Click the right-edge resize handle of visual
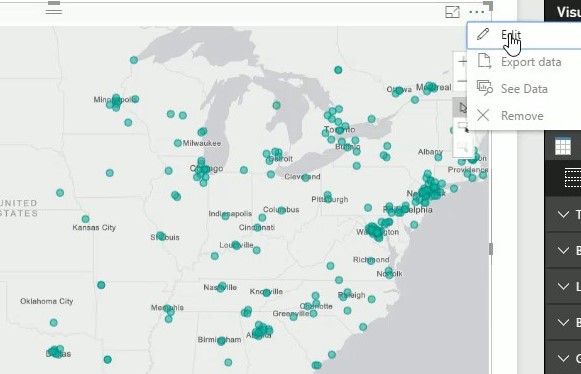 (491, 249)
